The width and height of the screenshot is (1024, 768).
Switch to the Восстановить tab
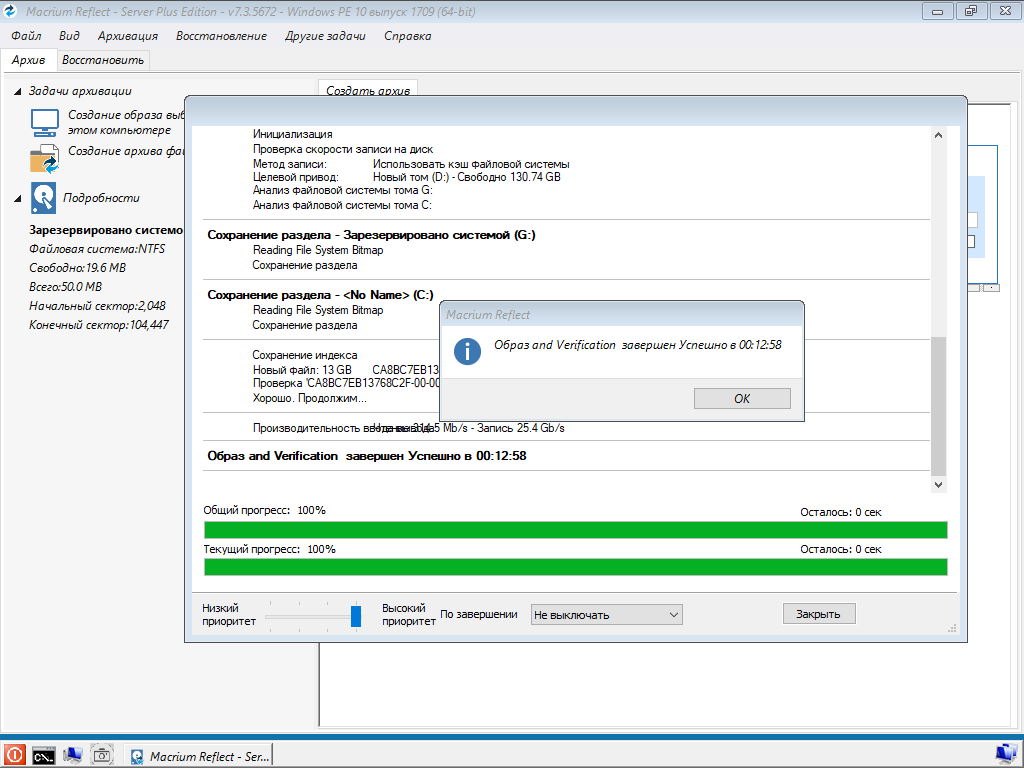tap(103, 60)
